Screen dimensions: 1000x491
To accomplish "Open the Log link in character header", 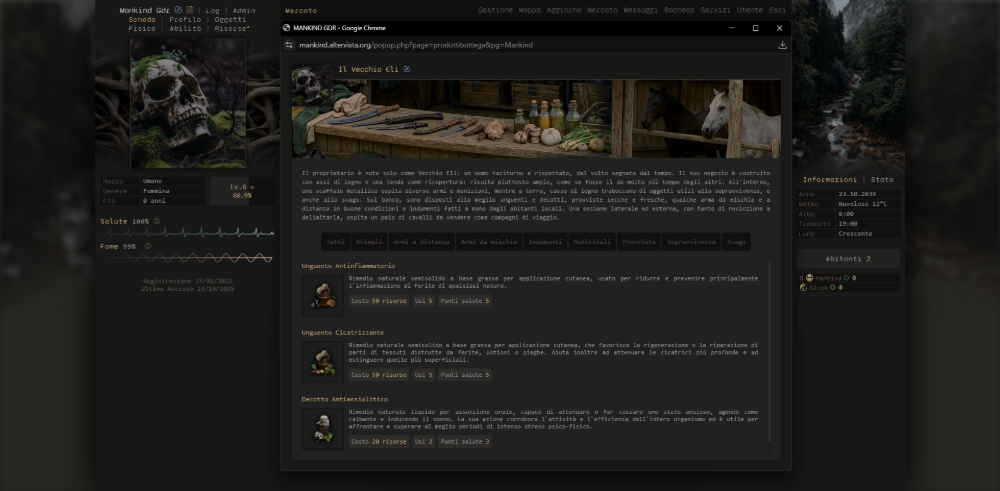I will 212,11.
